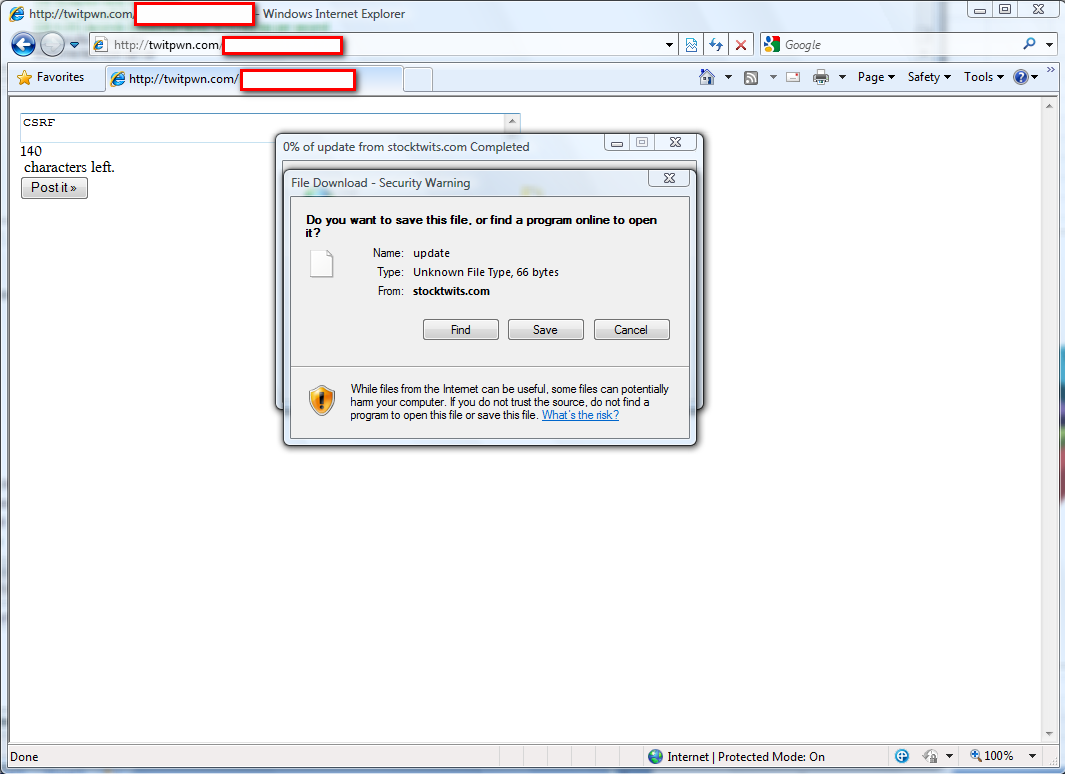Click the Print icon
Screen dimensions: 1065x774
click(x=821, y=77)
